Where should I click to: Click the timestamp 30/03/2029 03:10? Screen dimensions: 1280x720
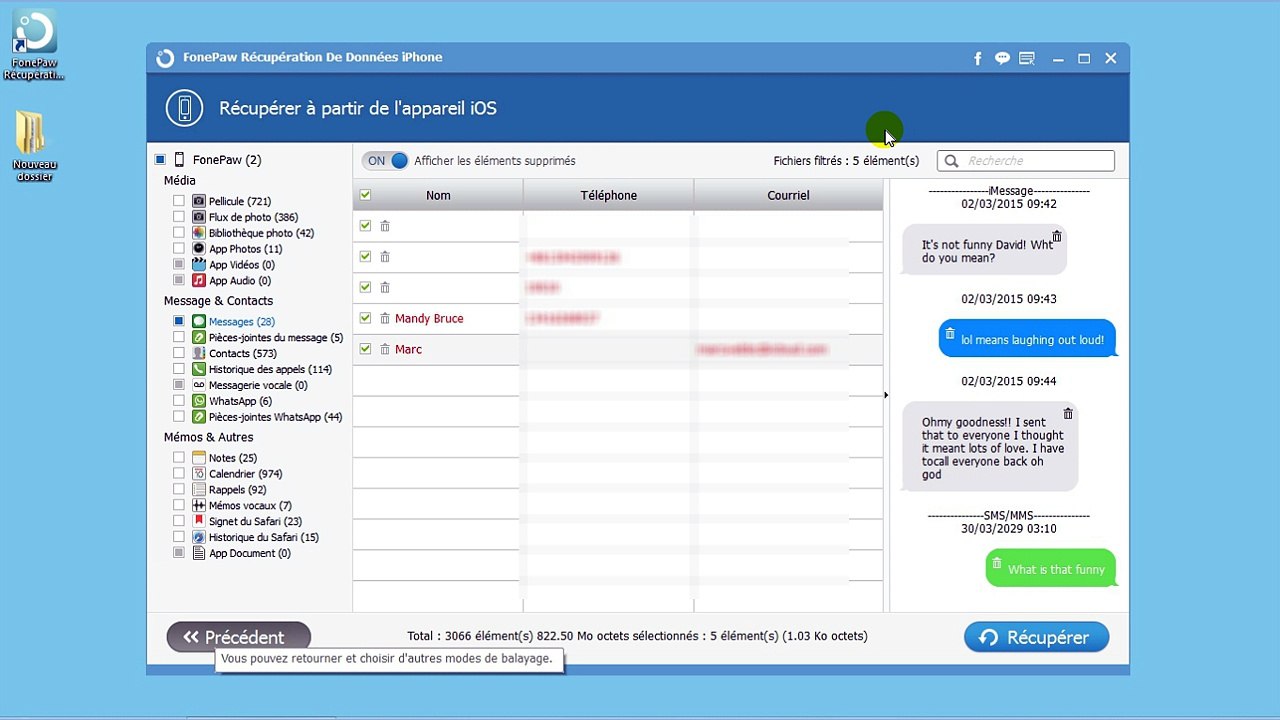tap(1008, 529)
